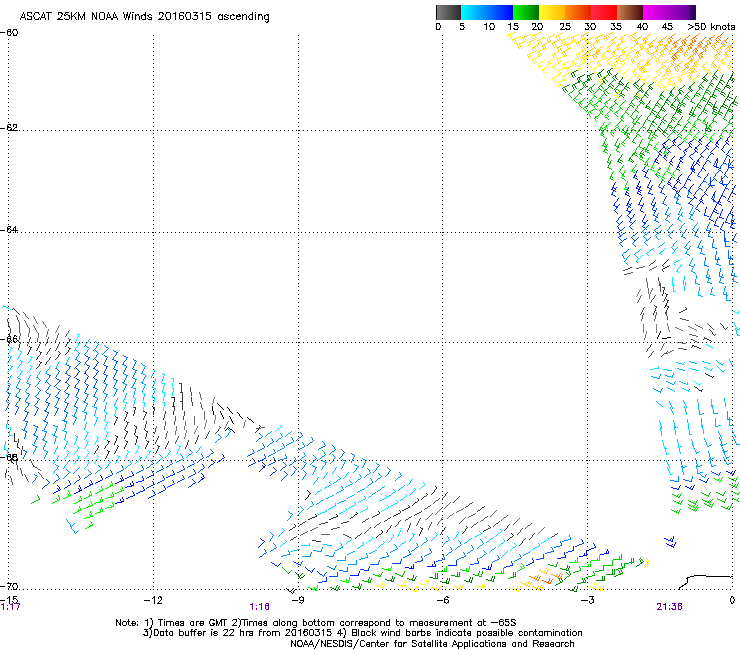
Task: Click the longitude label -6
Action: point(442,600)
